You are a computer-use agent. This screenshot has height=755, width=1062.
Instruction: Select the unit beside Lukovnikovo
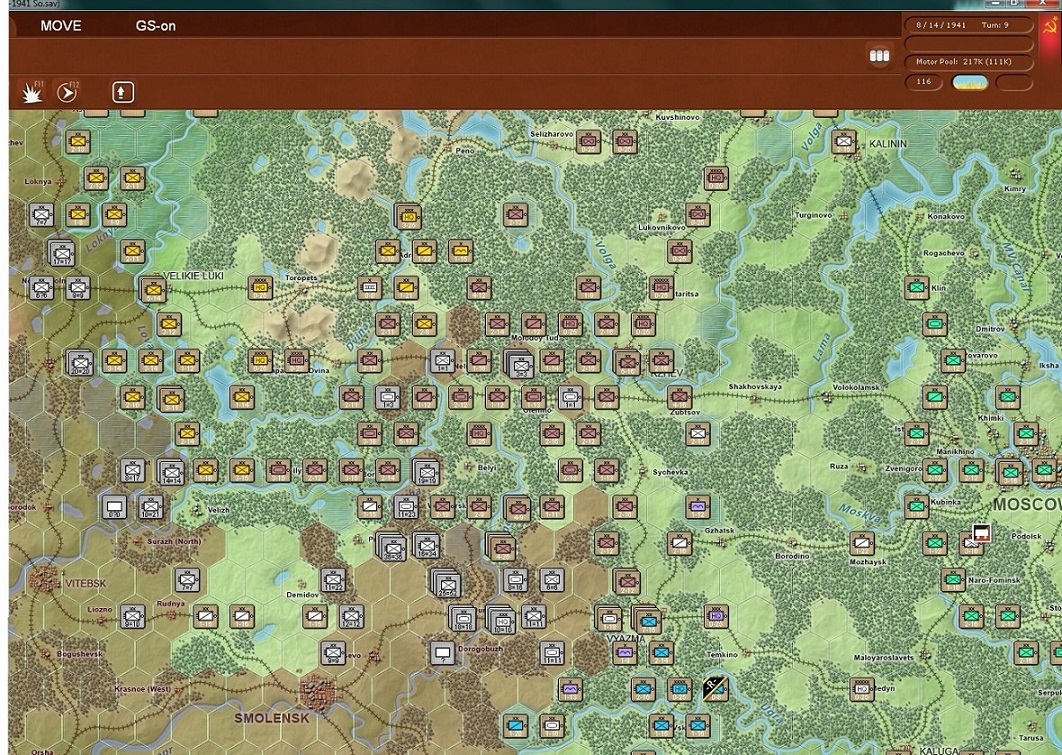pos(698,215)
